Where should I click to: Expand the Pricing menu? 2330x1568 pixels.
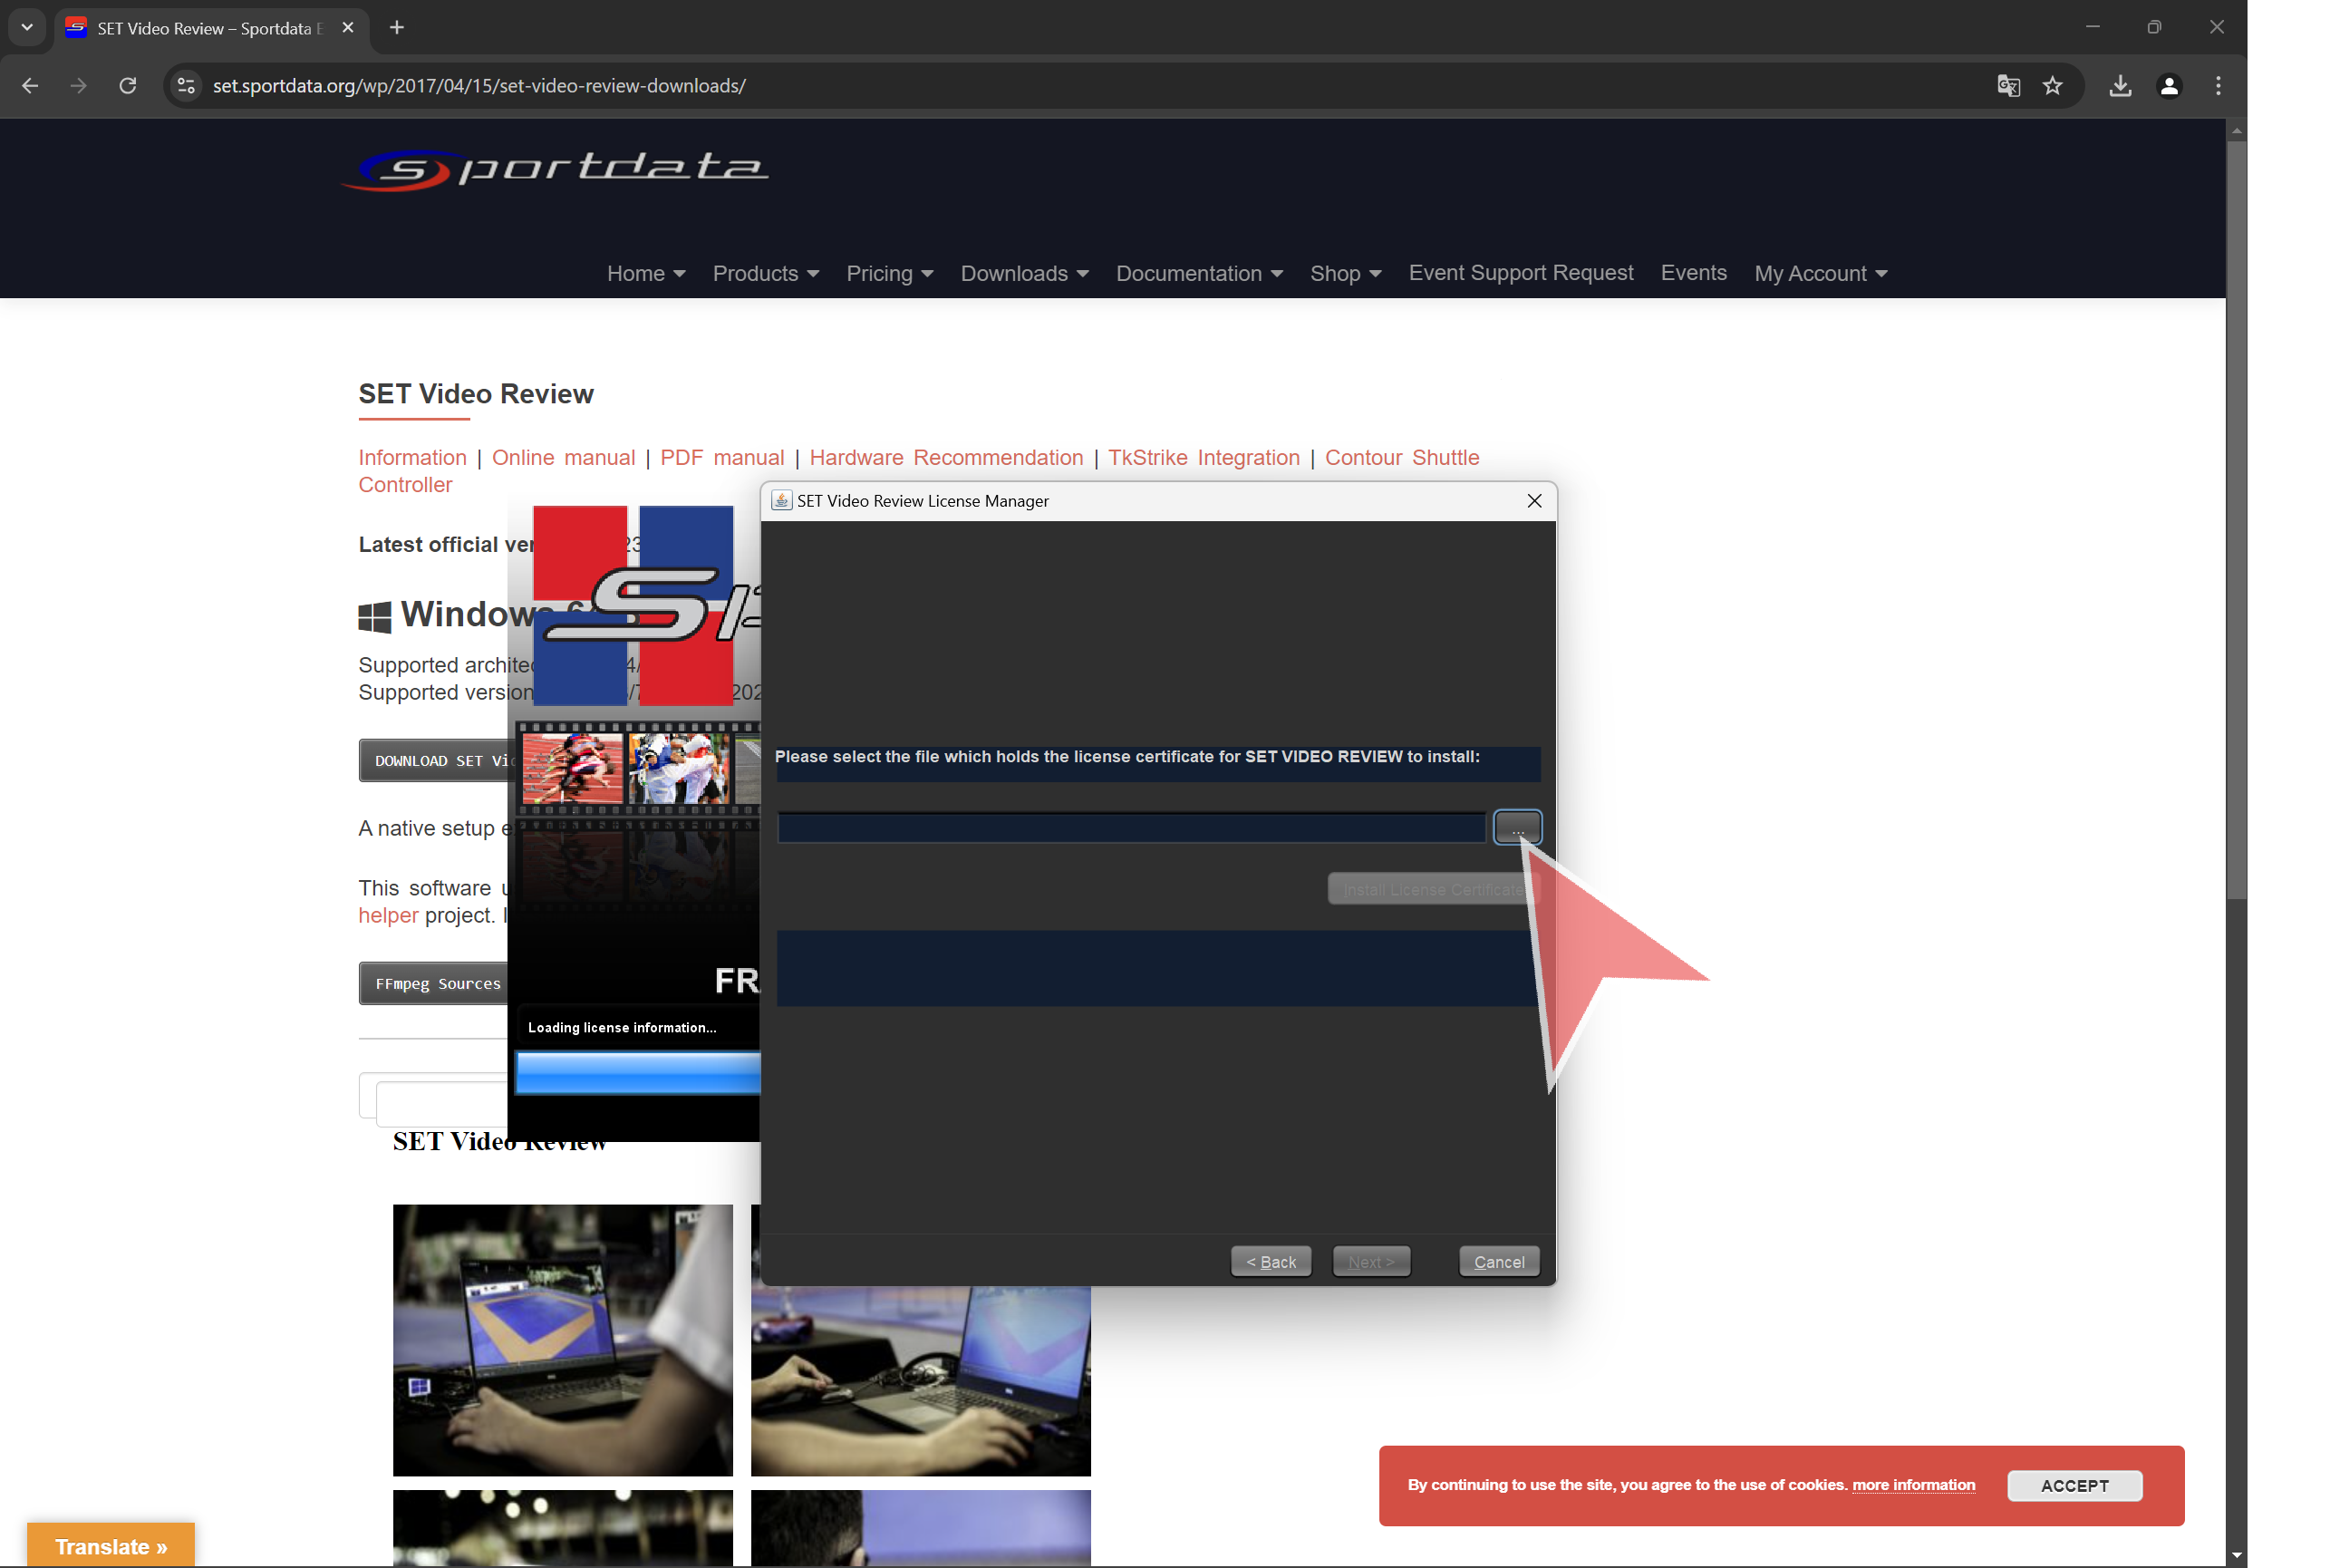890,273
